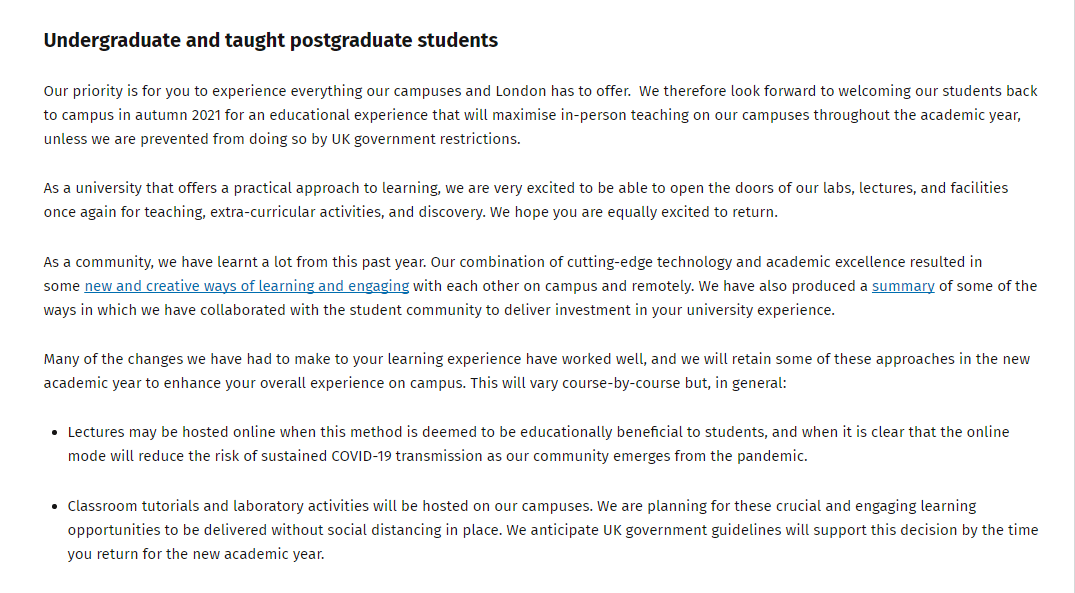Click the paragraph starting 'Our priority is for you'
1075x593 pixels.
541,114
